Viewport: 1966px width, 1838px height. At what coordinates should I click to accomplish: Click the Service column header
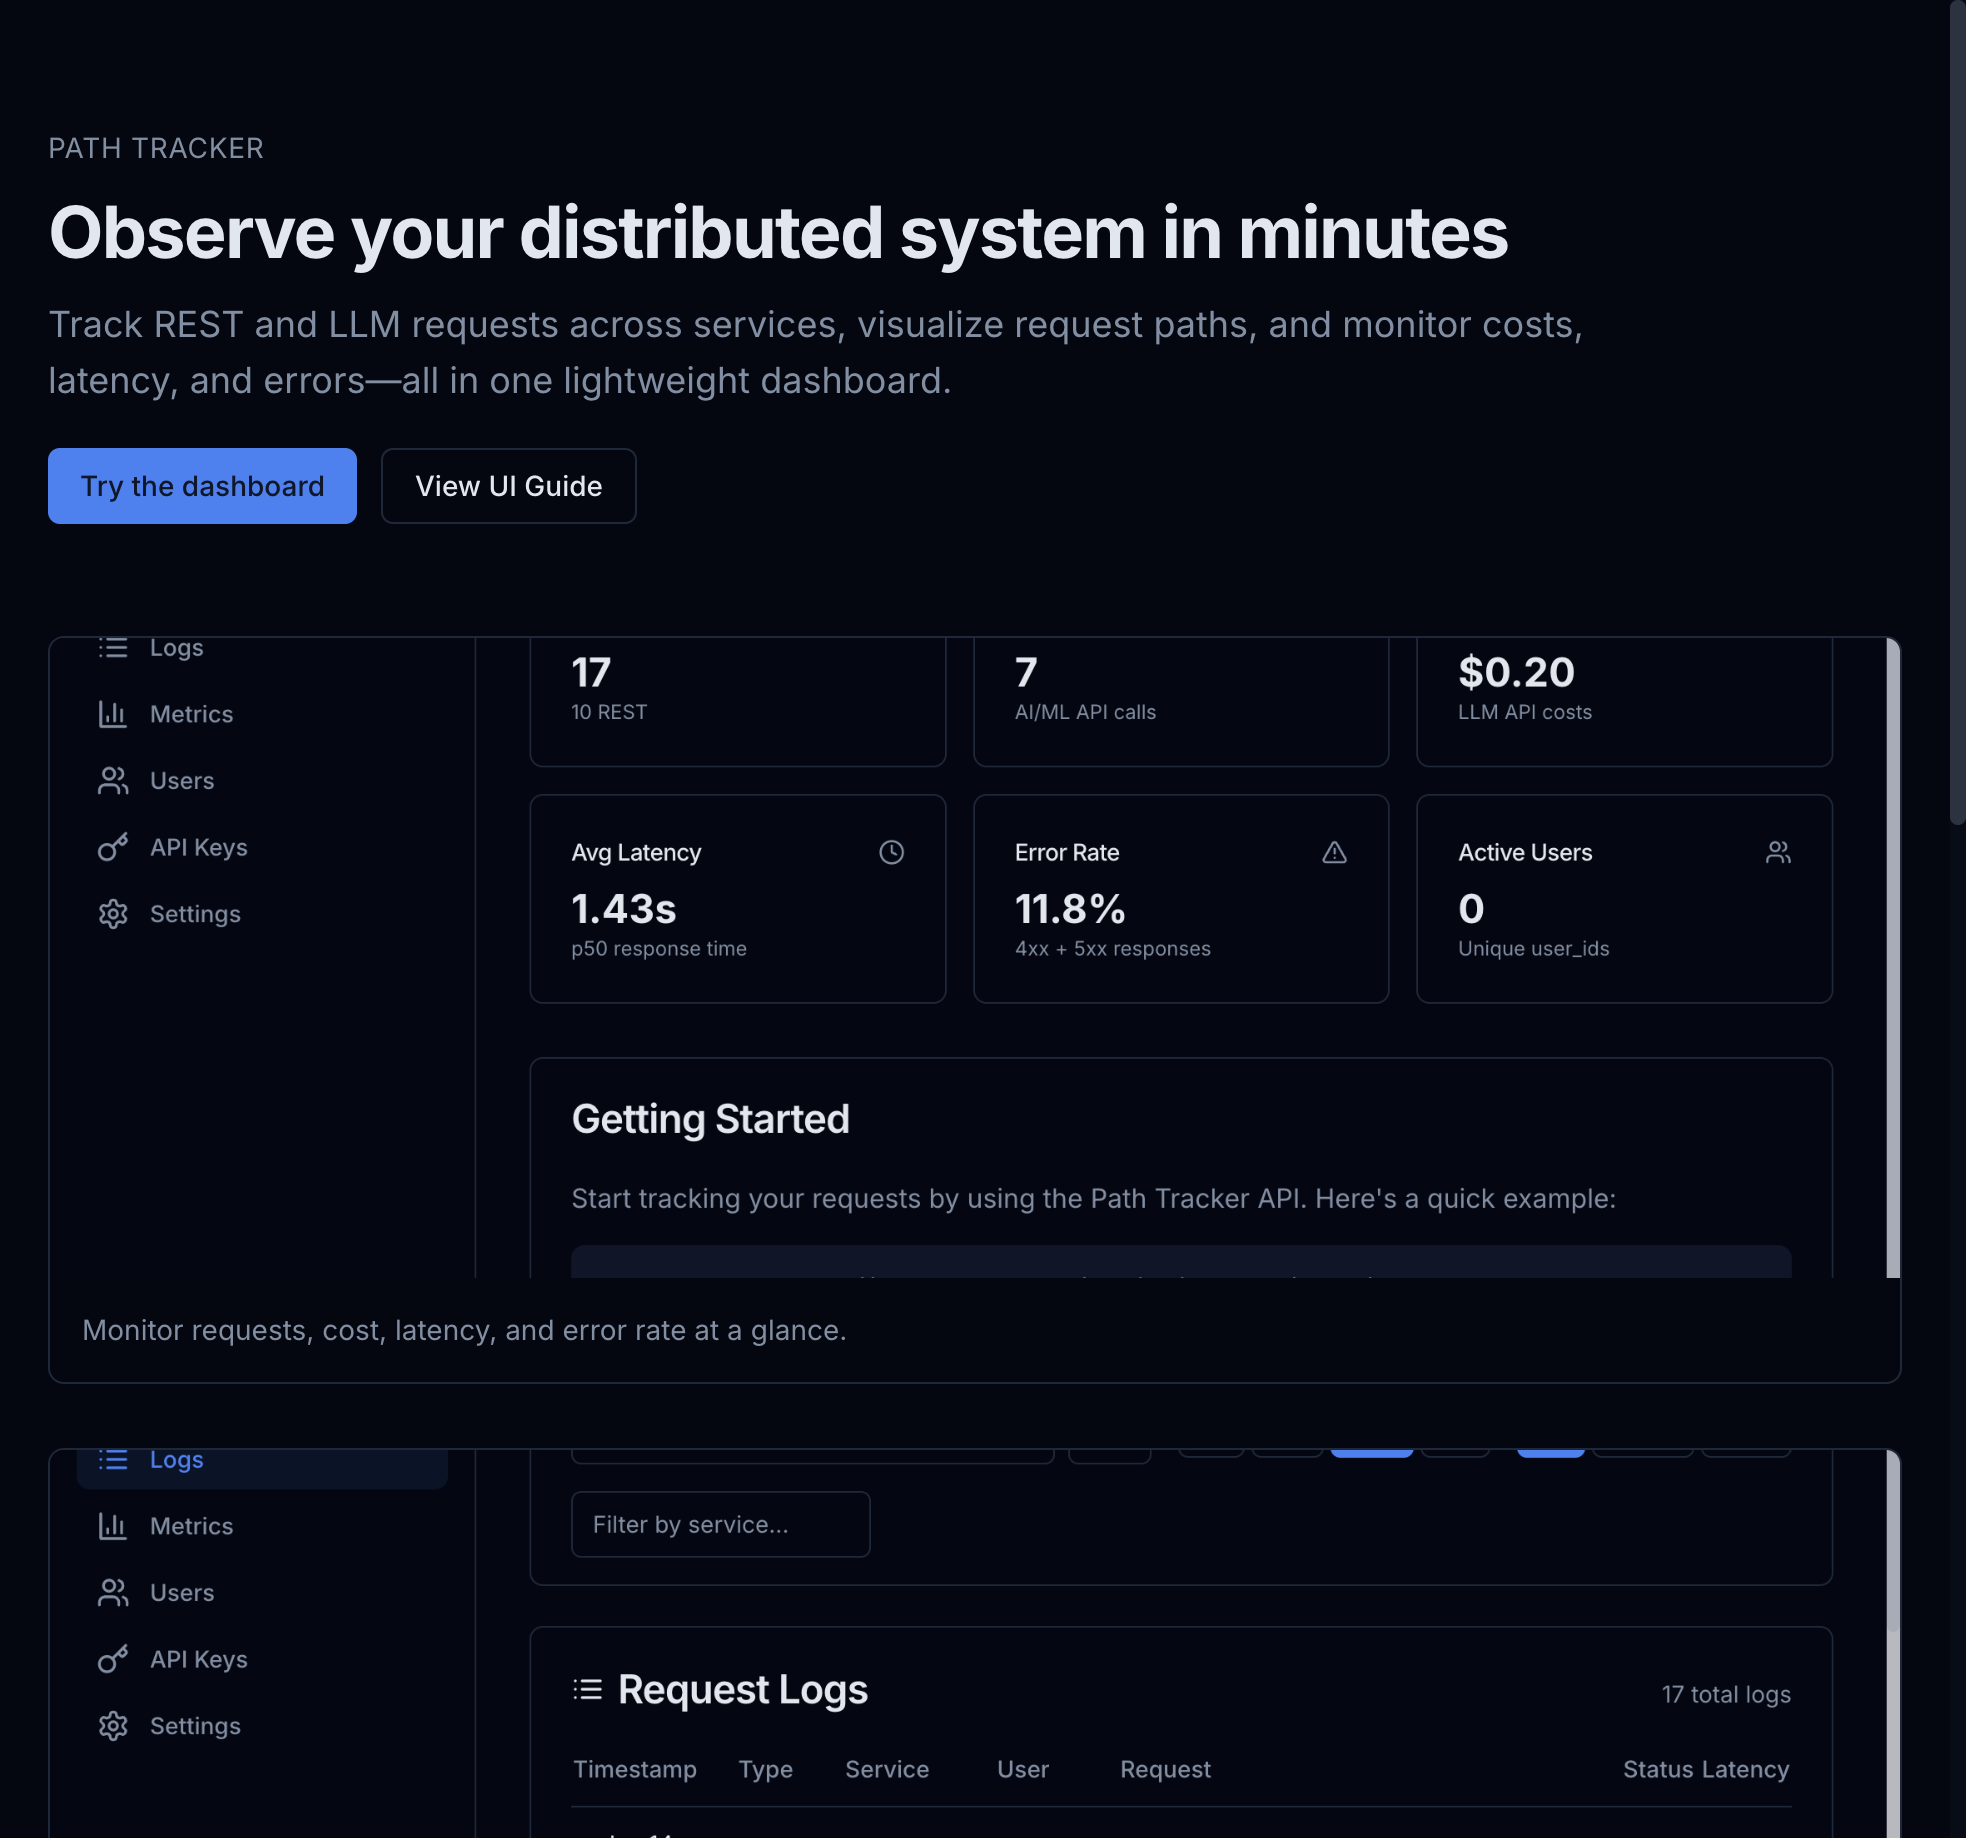tap(887, 1769)
